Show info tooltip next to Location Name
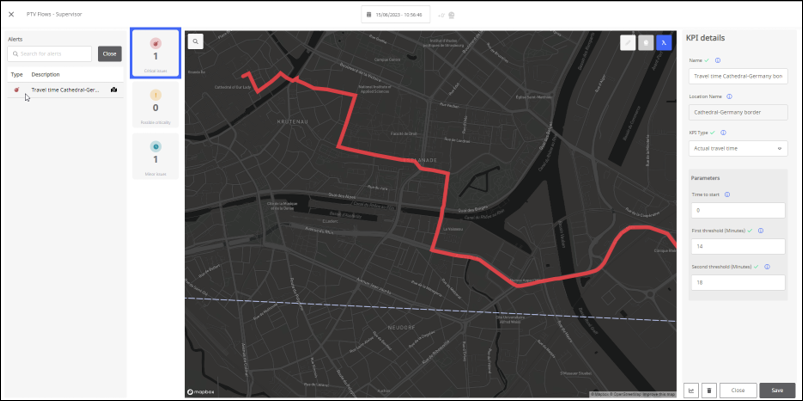The width and height of the screenshot is (803, 401). (729, 96)
